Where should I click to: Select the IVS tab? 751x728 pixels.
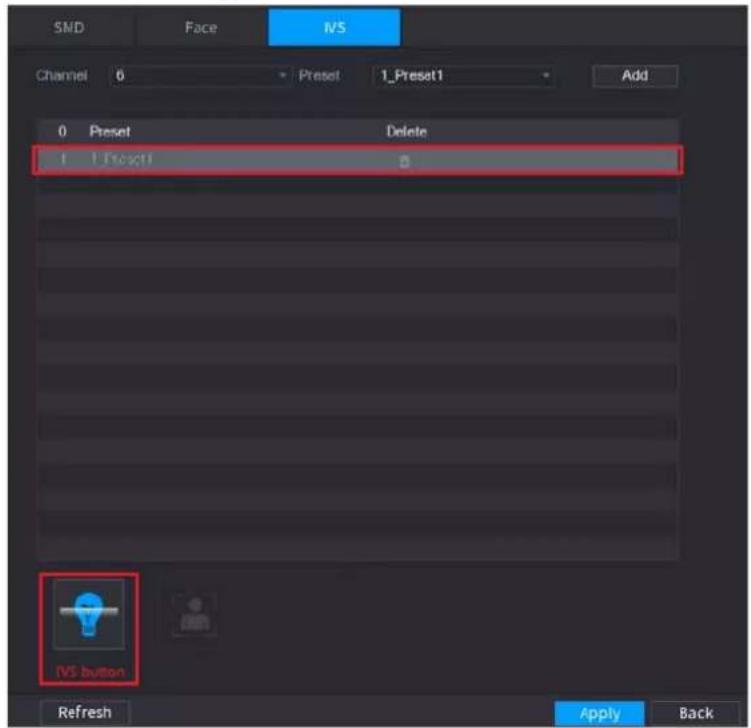[334, 27]
